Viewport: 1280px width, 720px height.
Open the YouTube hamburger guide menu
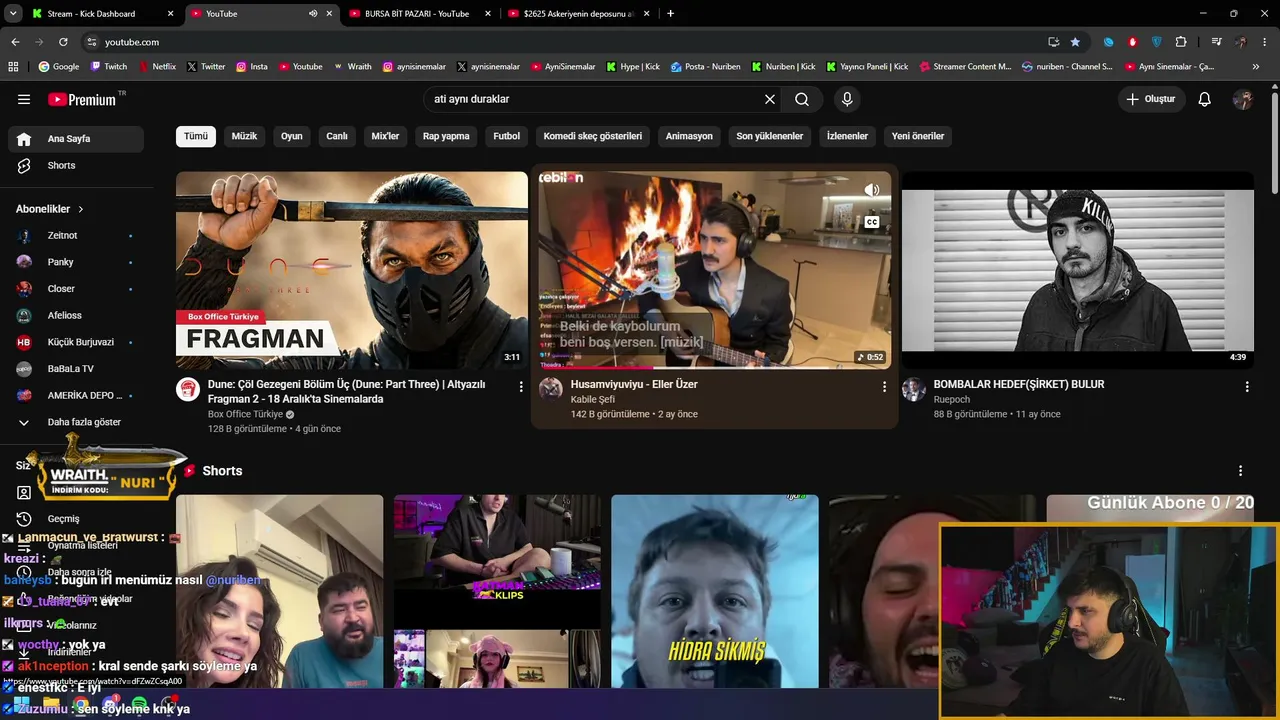tap(24, 99)
